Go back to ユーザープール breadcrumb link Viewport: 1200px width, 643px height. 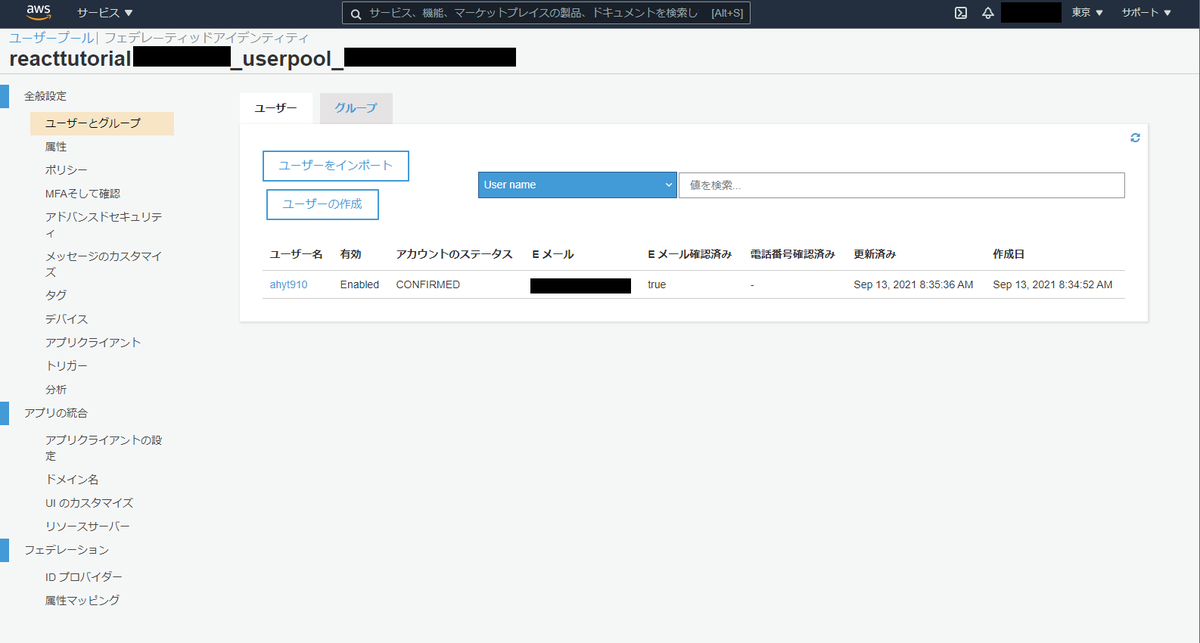coord(51,37)
